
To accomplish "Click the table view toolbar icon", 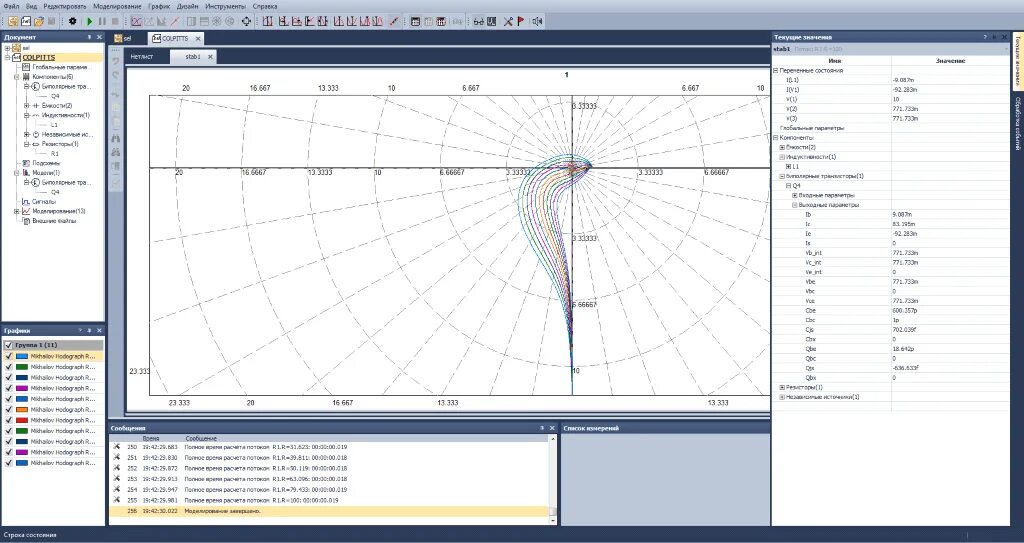I will [x=415, y=22].
